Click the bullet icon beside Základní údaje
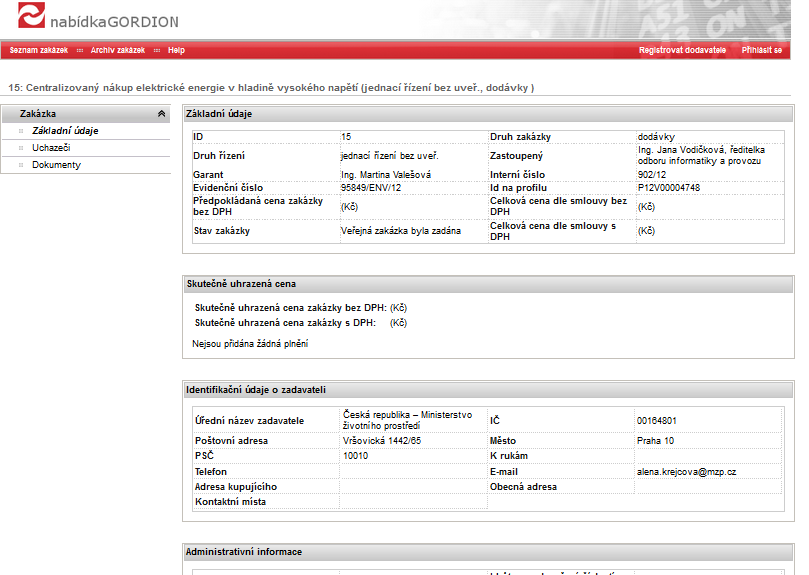This screenshot has width=809, height=575. 20,131
